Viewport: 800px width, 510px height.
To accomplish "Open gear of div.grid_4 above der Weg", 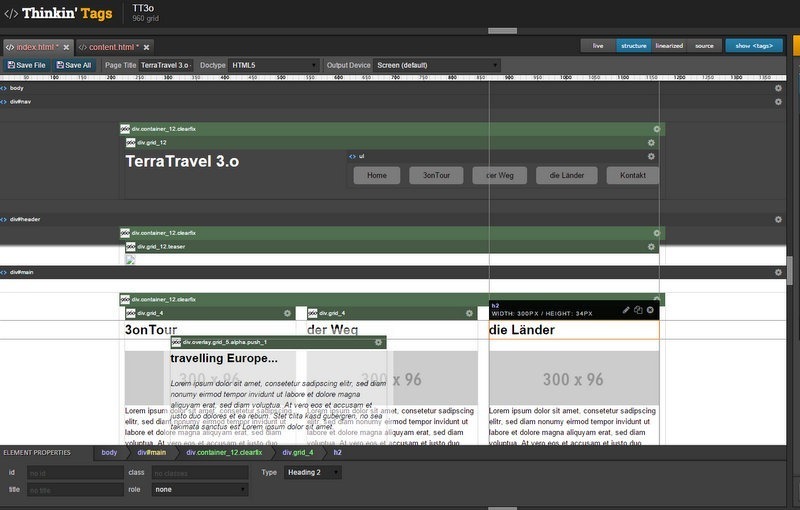I will (469, 313).
